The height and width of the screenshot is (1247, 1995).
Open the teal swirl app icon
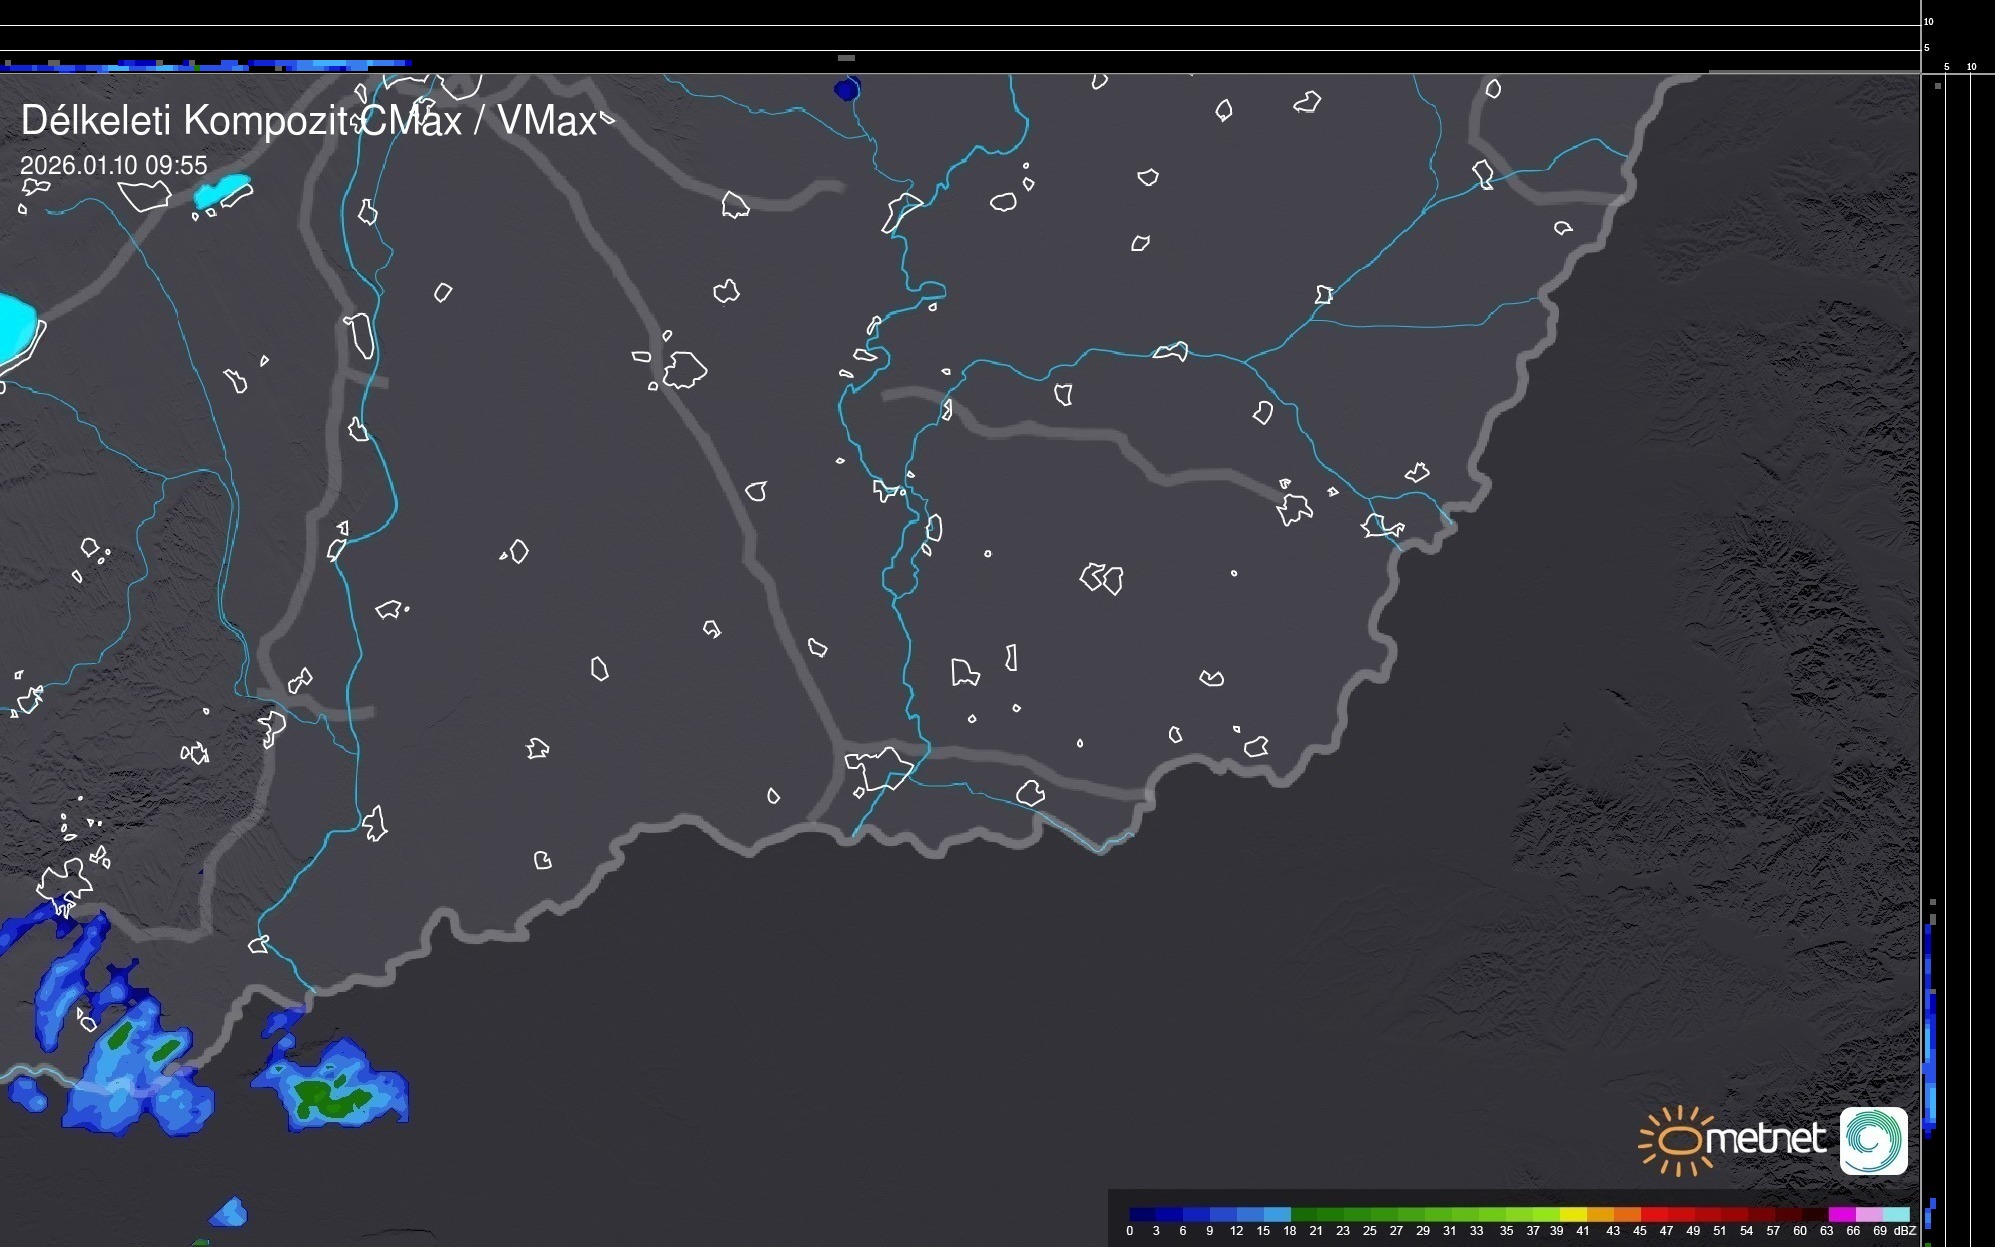tap(1873, 1140)
